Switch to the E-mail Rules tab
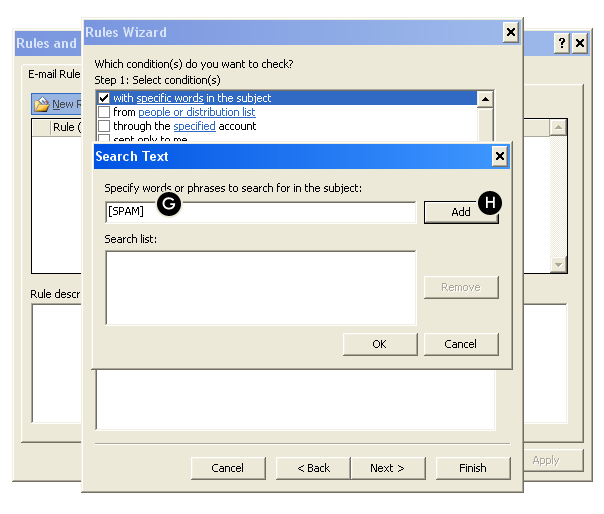The image size is (604, 514). pyautogui.click(x=52, y=72)
